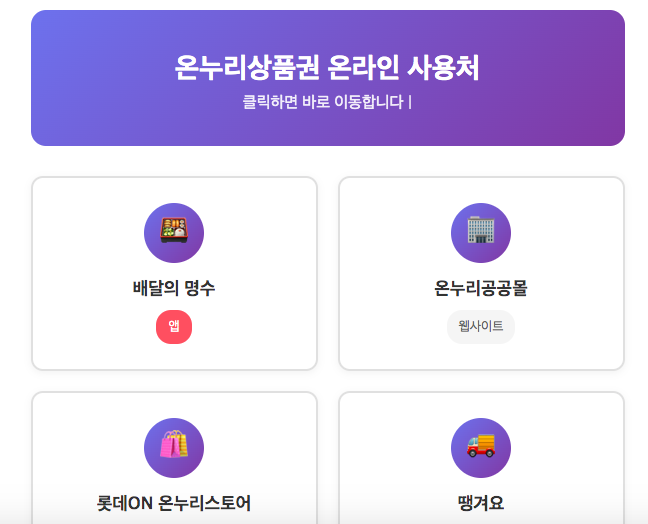Click the 온누리상품권 온라인 사용처 heading
Viewport: 648px width, 524px height.
click(327, 68)
